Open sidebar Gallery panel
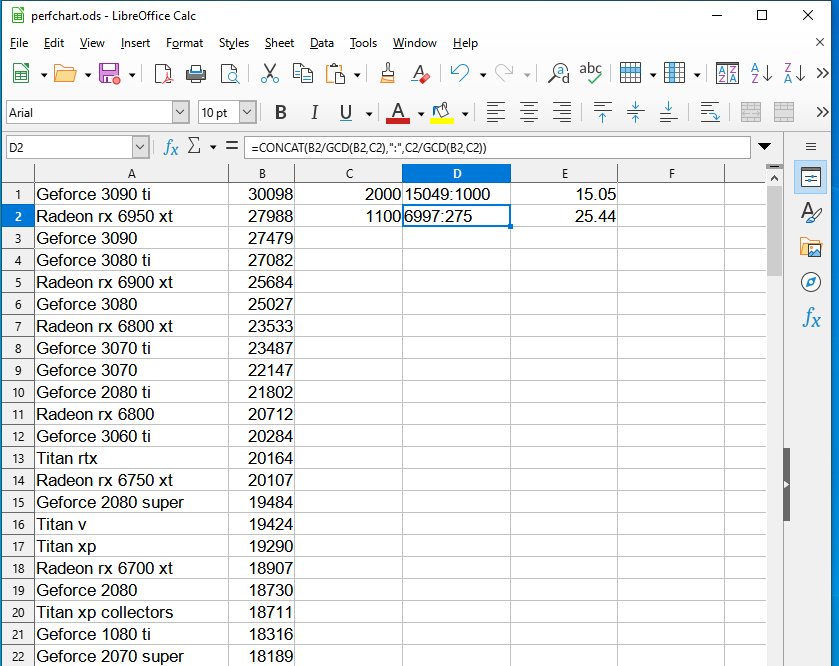 pyautogui.click(x=811, y=248)
